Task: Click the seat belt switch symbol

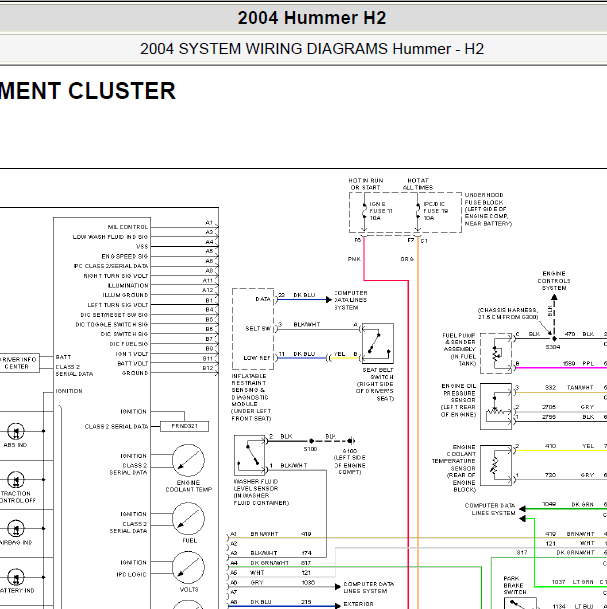Action: click(377, 343)
